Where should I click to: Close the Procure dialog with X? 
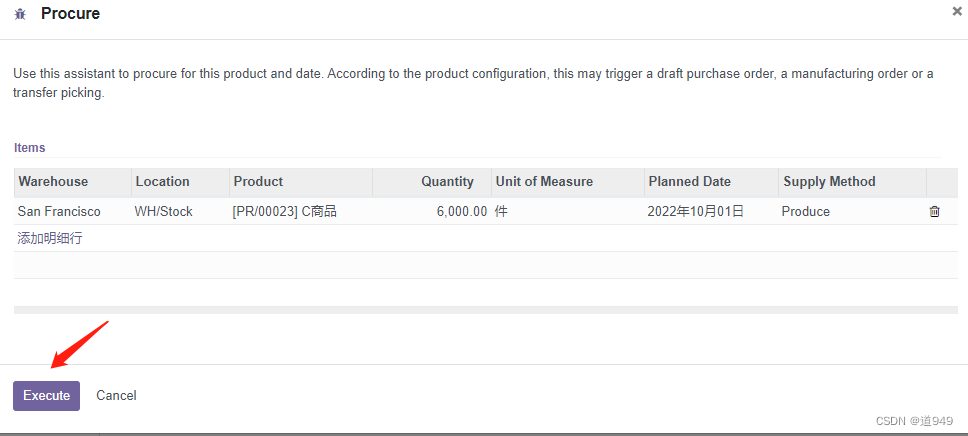click(x=957, y=10)
